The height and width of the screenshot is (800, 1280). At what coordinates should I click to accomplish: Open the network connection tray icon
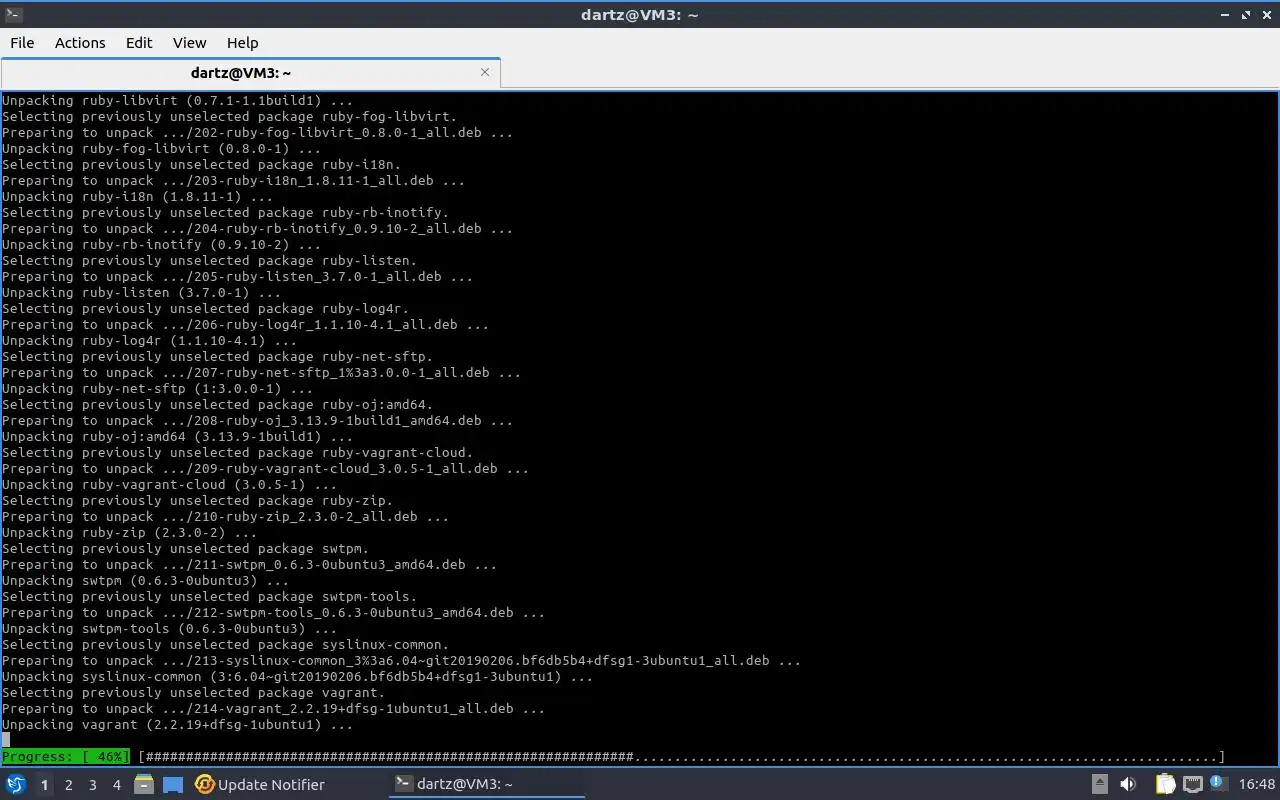coord(1193,785)
